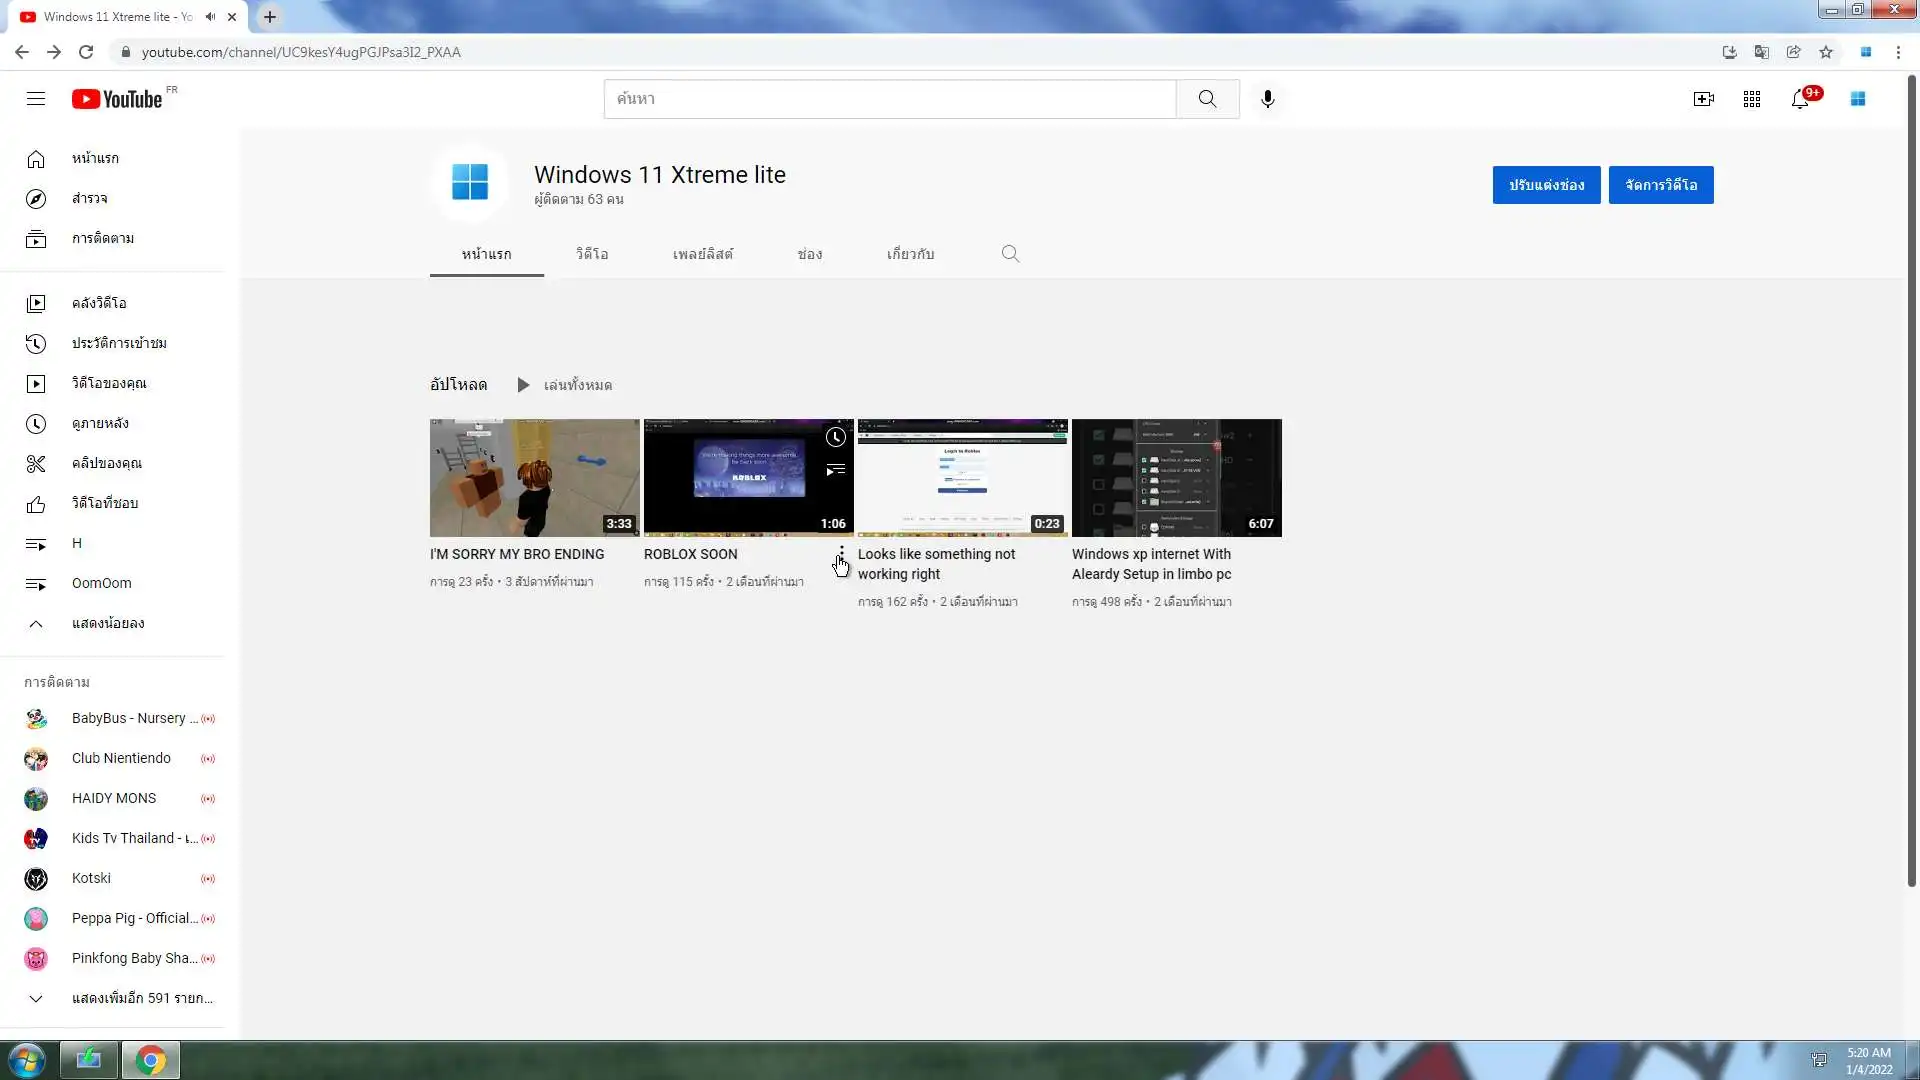Add ROBLOX SOON to queue
This screenshot has height=1080, width=1920.
click(x=836, y=470)
